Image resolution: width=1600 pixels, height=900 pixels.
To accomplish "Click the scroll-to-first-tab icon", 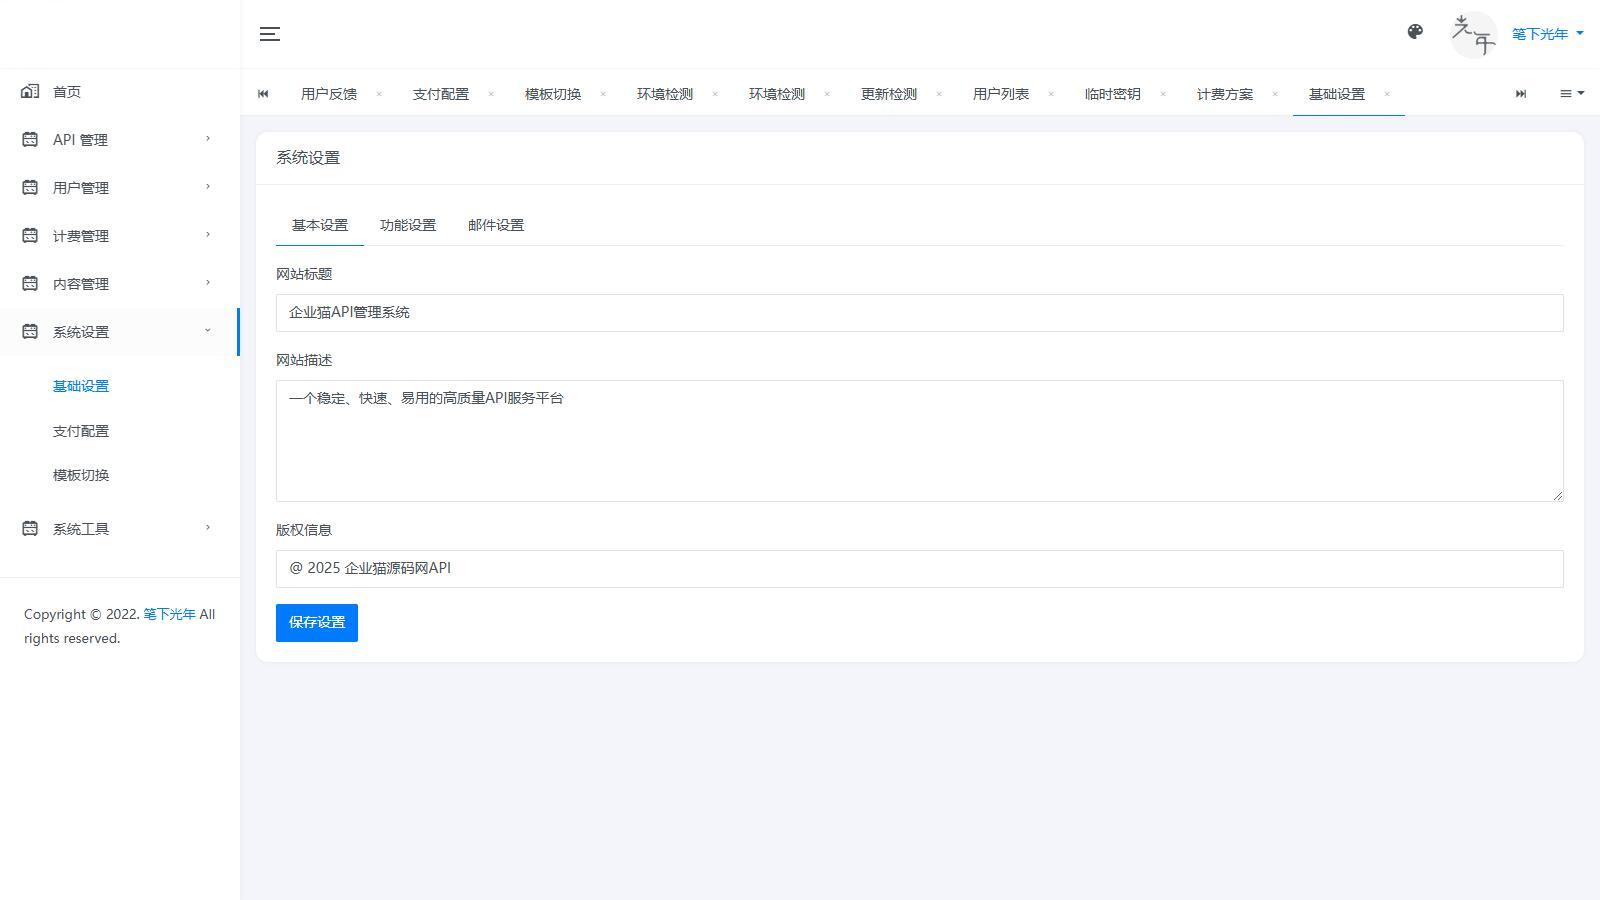I will [x=263, y=93].
